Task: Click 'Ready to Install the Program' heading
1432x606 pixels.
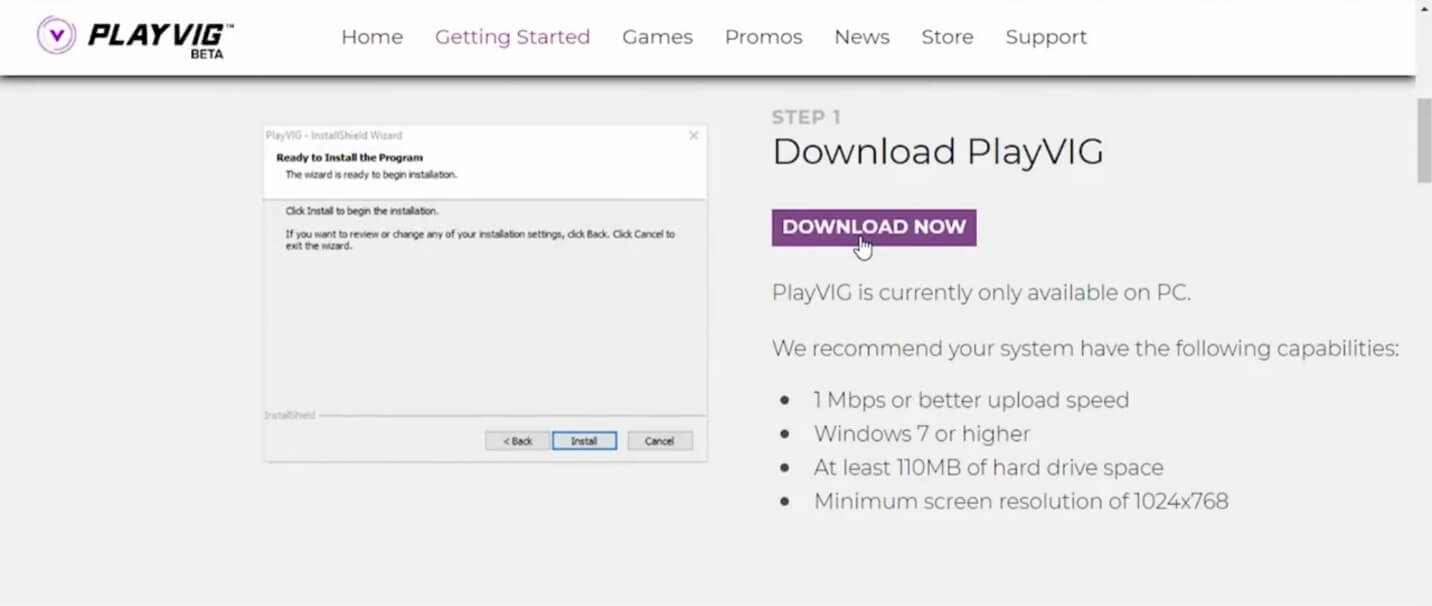Action: 349,158
